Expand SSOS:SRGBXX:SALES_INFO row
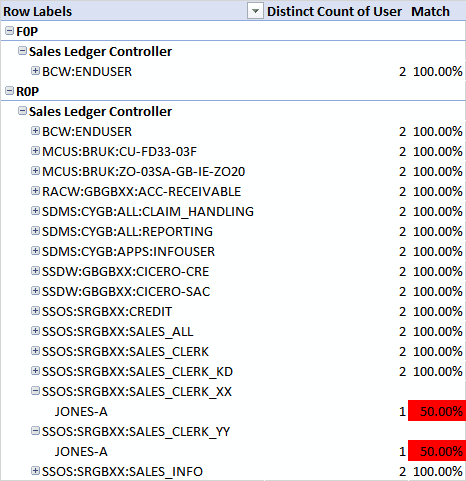Image resolution: width=466 pixels, height=481 pixels. 35,471
